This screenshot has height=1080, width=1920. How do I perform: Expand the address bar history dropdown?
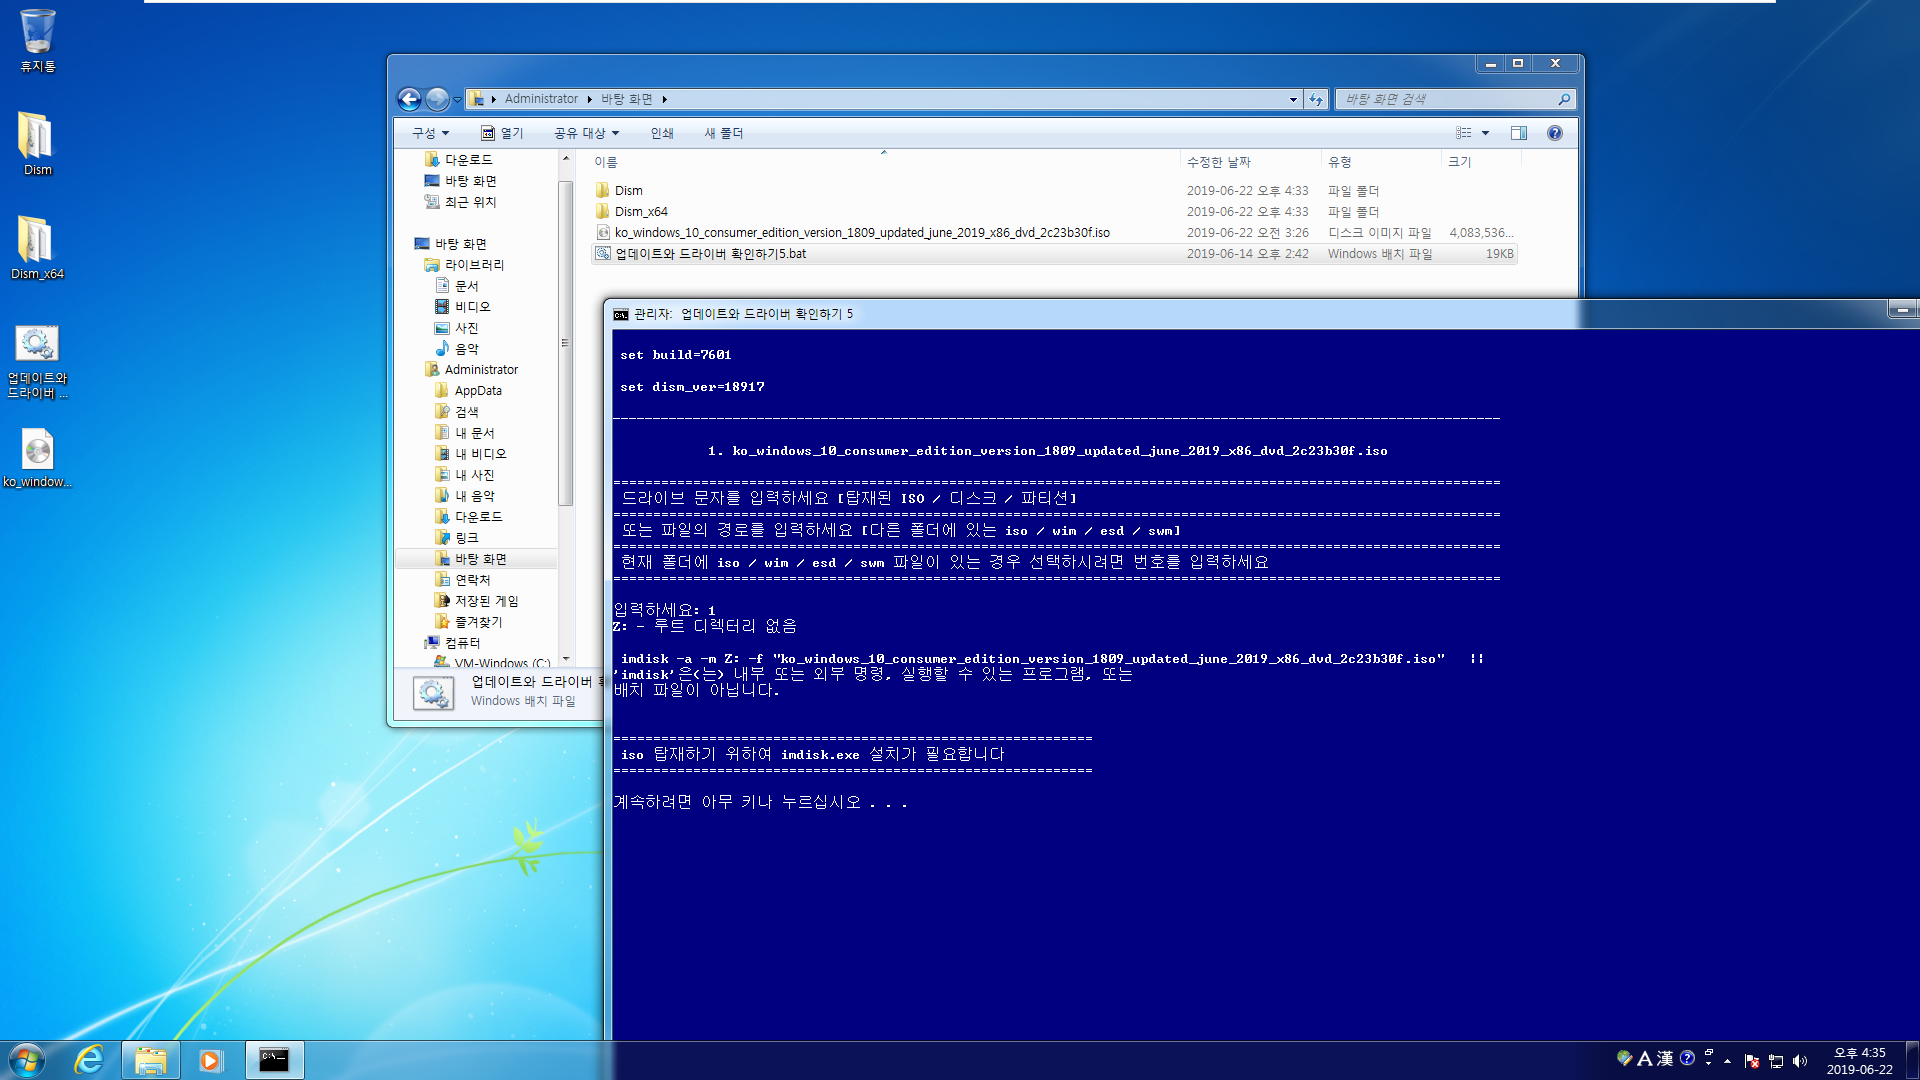(1293, 99)
